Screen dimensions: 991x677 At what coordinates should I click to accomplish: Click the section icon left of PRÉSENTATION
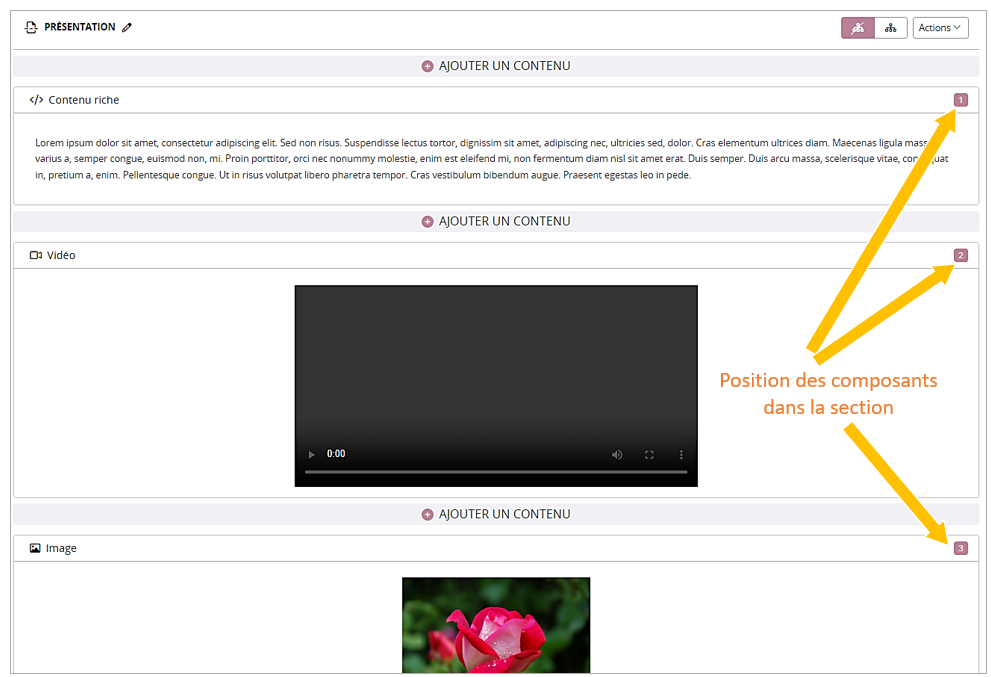pyautogui.click(x=30, y=28)
